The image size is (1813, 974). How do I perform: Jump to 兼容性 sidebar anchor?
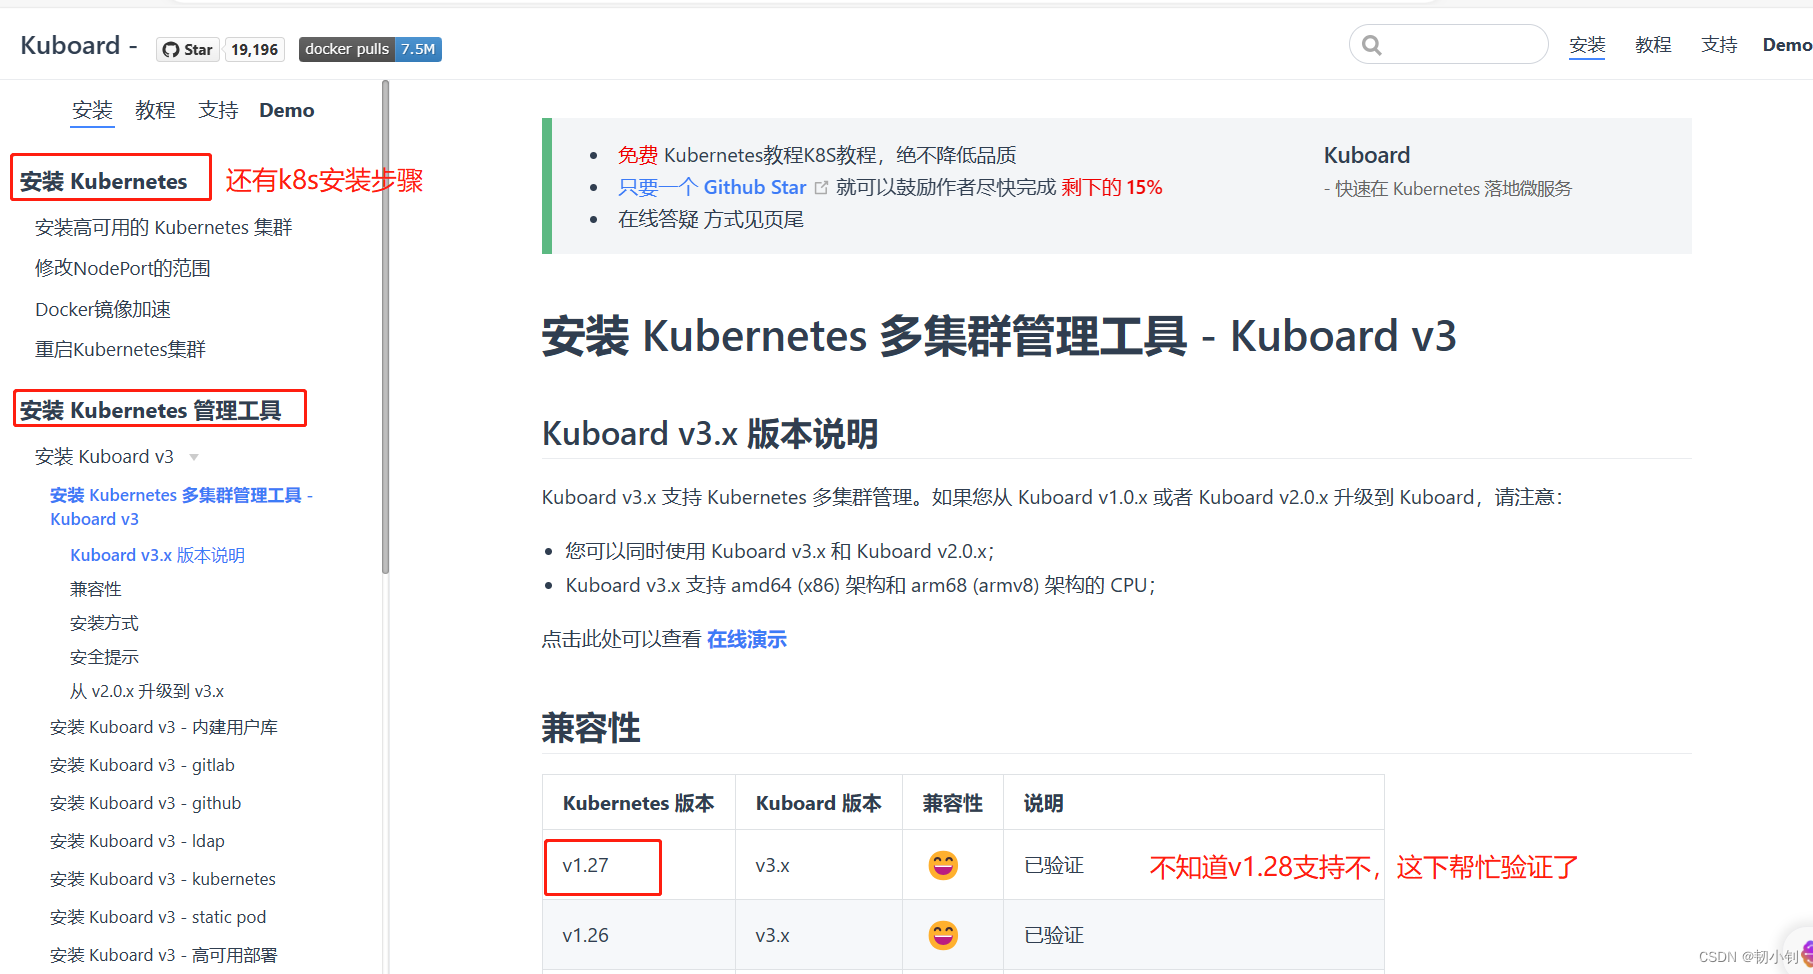pos(96,589)
